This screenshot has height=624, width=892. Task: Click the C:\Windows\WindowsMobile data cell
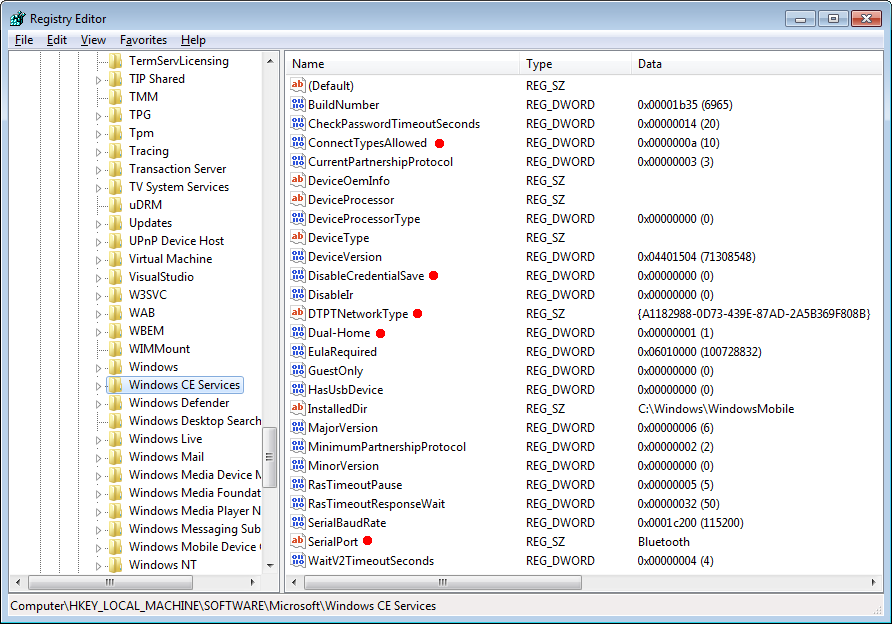coord(716,408)
